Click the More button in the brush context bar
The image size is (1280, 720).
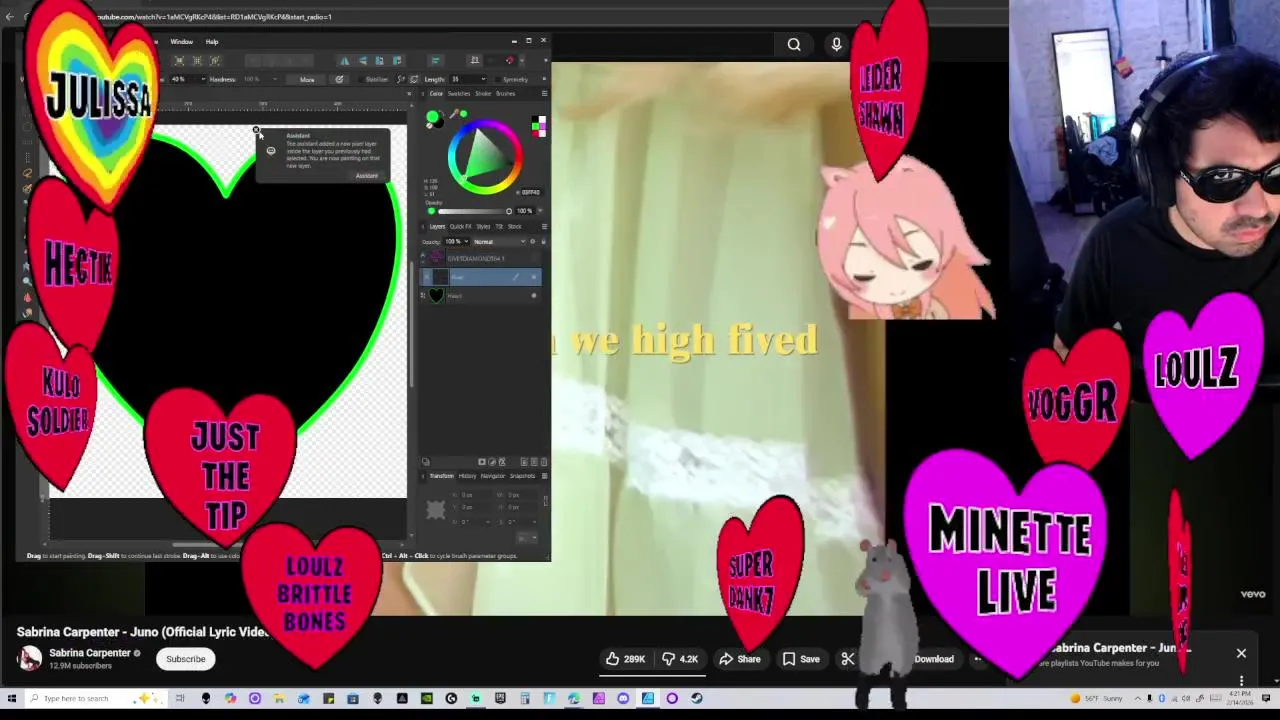tap(307, 80)
